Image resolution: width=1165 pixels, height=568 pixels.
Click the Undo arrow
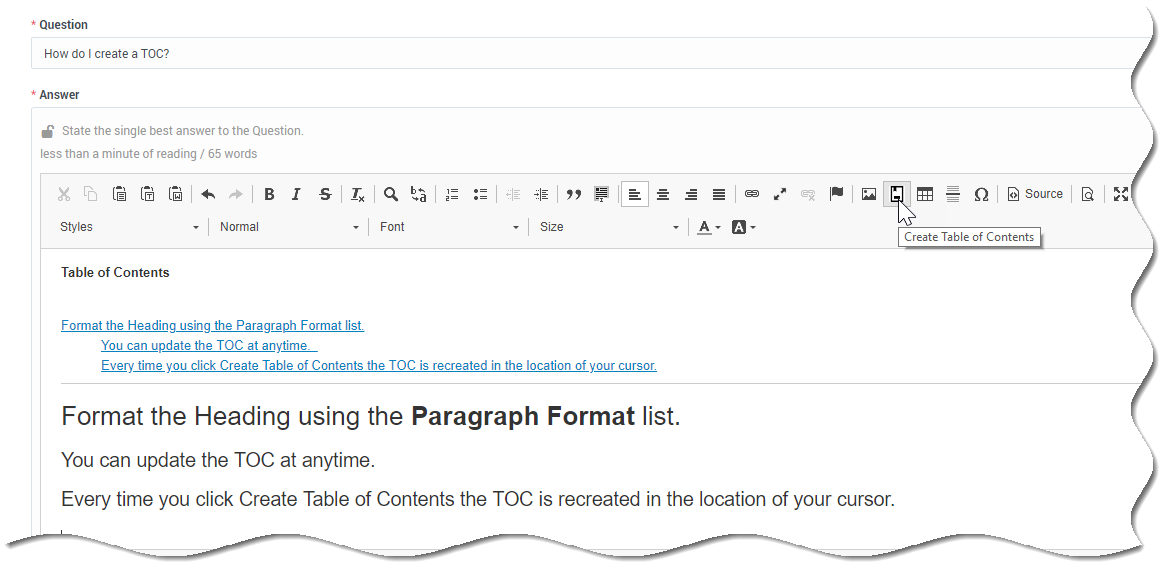click(x=208, y=194)
